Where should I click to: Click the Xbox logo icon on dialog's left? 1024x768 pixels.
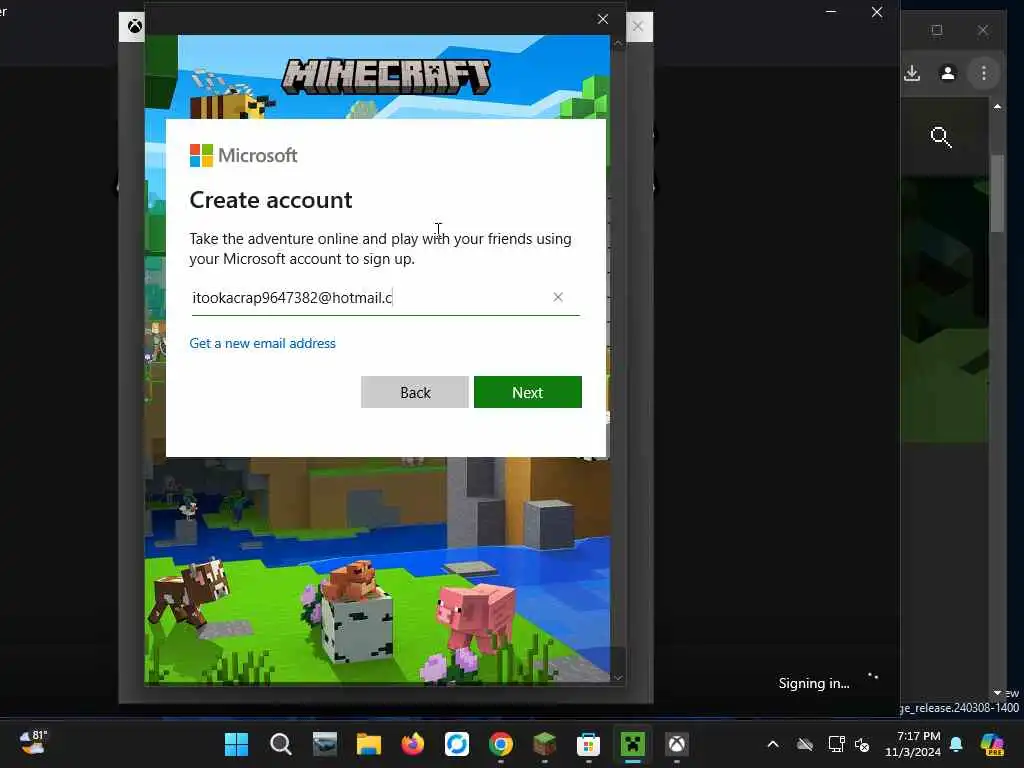click(x=135, y=26)
